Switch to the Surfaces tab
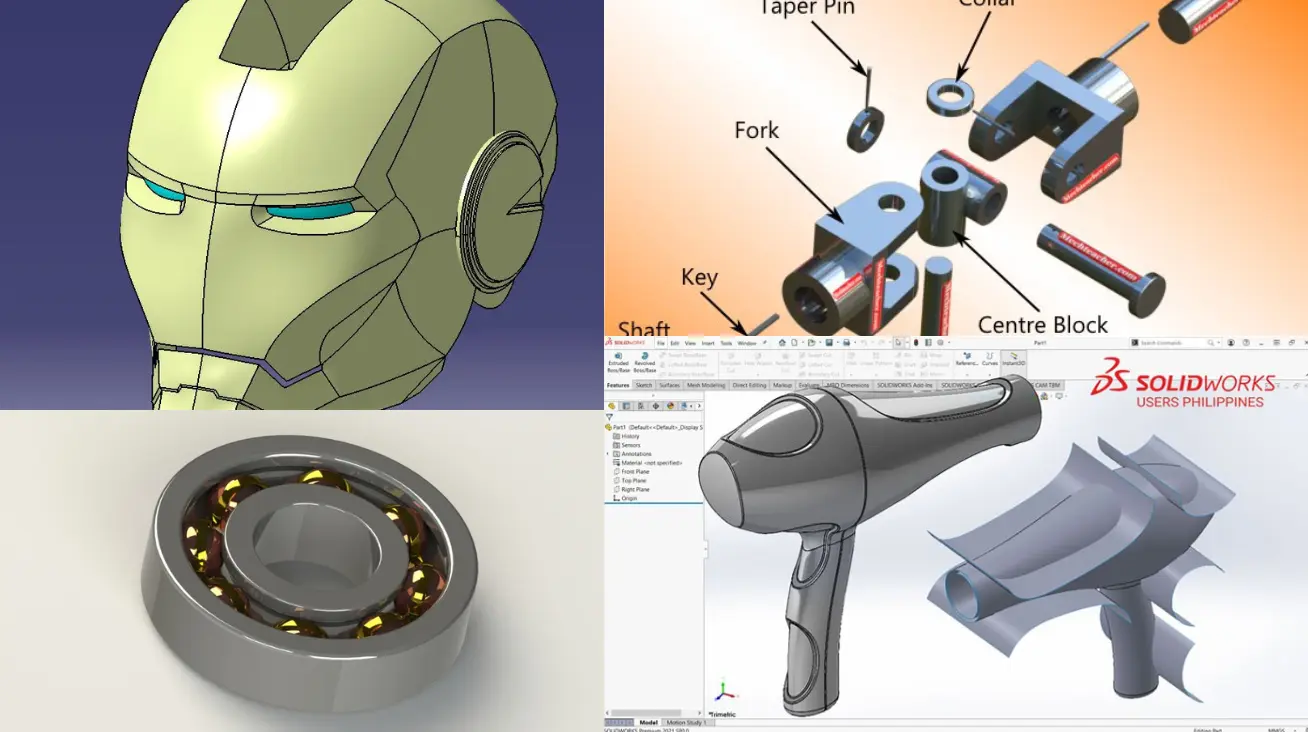 tap(669, 385)
